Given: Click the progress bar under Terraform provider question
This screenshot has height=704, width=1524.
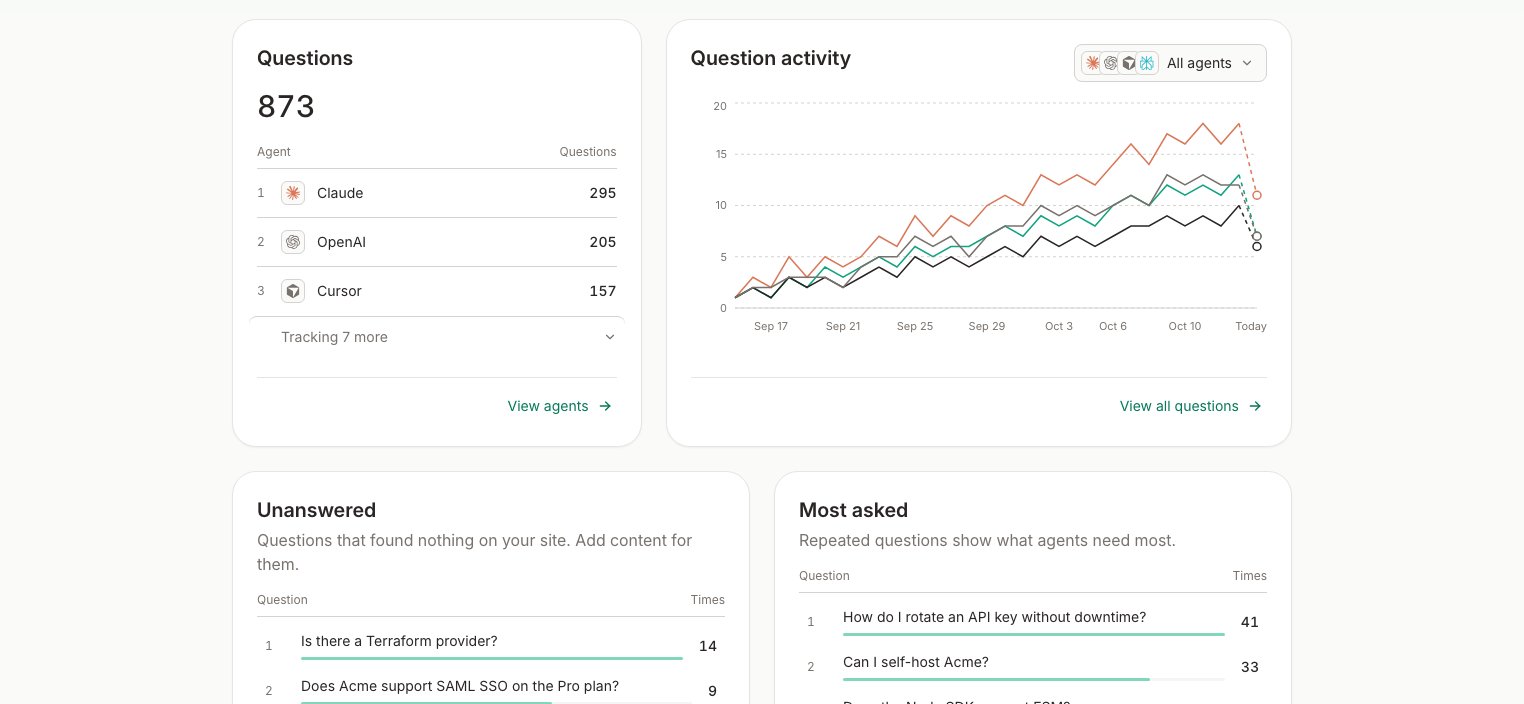Looking at the screenshot, I should (492, 658).
